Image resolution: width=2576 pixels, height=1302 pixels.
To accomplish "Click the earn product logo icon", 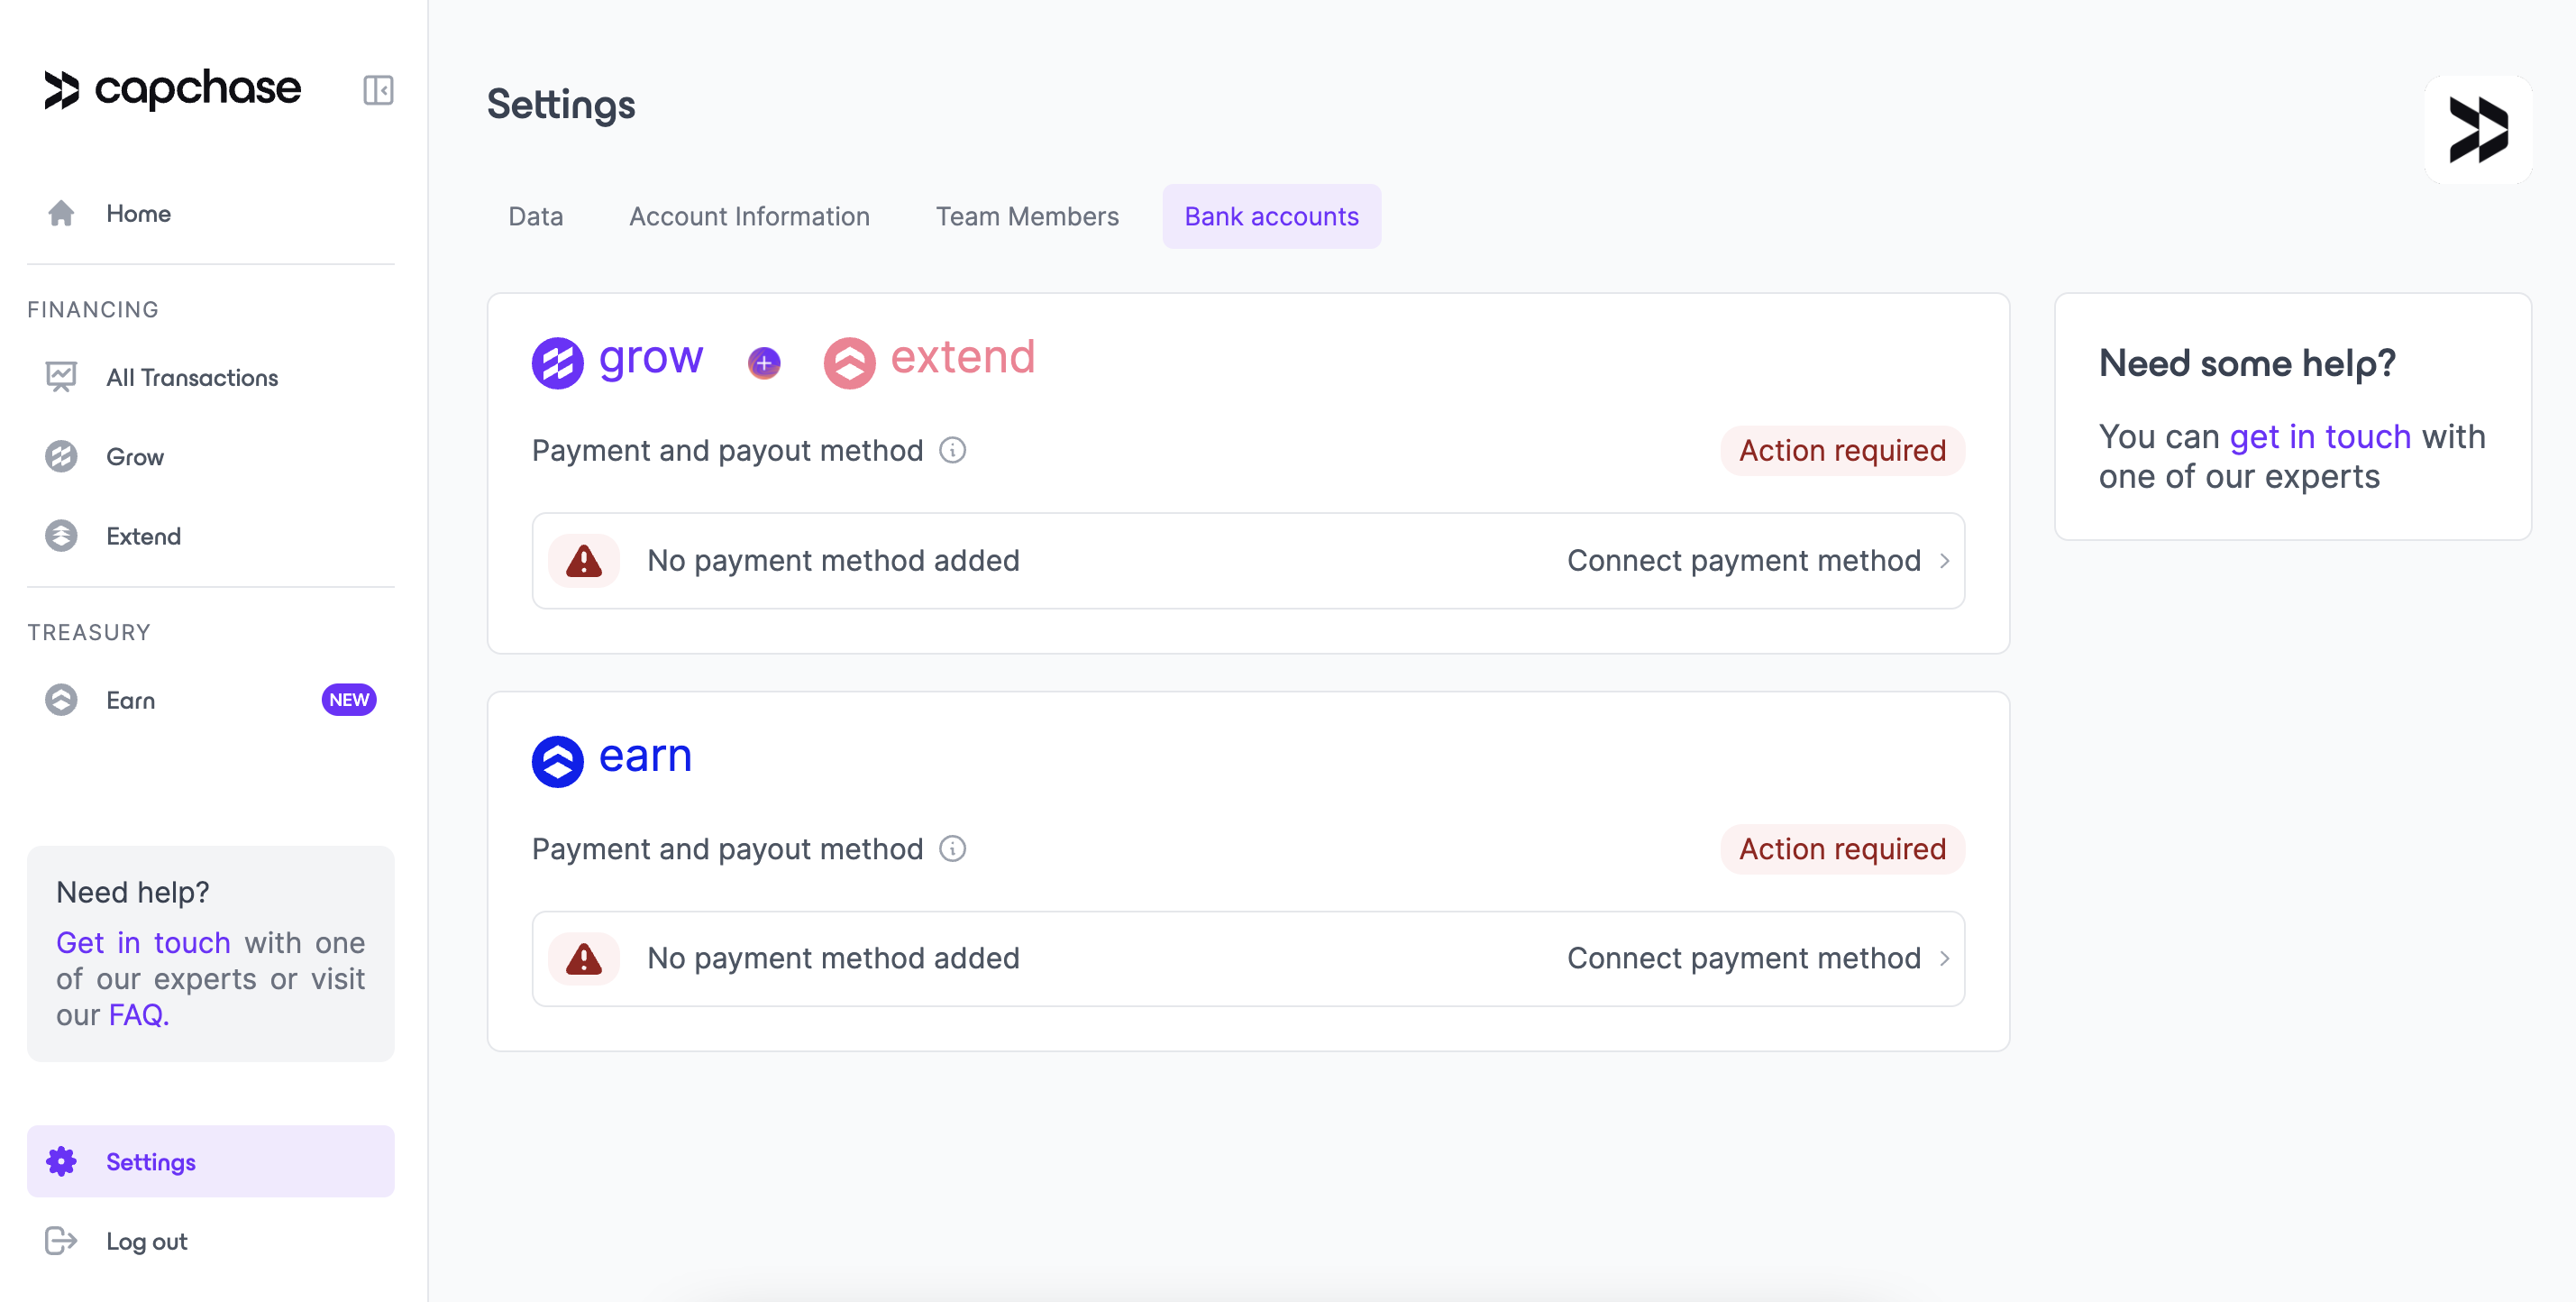I will pyautogui.click(x=557, y=761).
